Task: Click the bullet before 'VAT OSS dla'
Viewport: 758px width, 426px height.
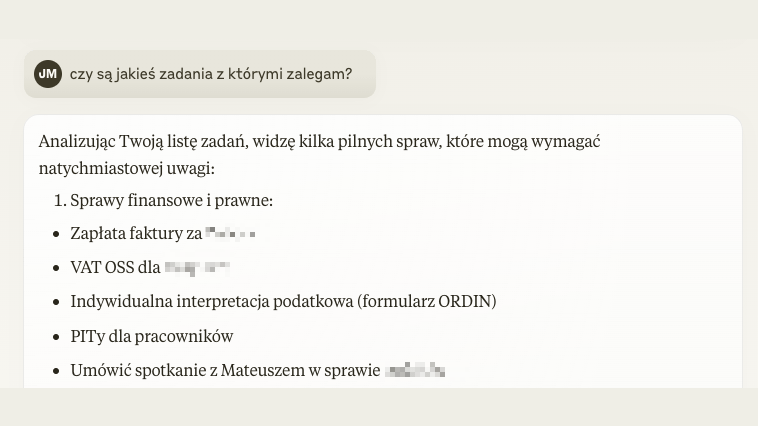Action: click(x=56, y=268)
